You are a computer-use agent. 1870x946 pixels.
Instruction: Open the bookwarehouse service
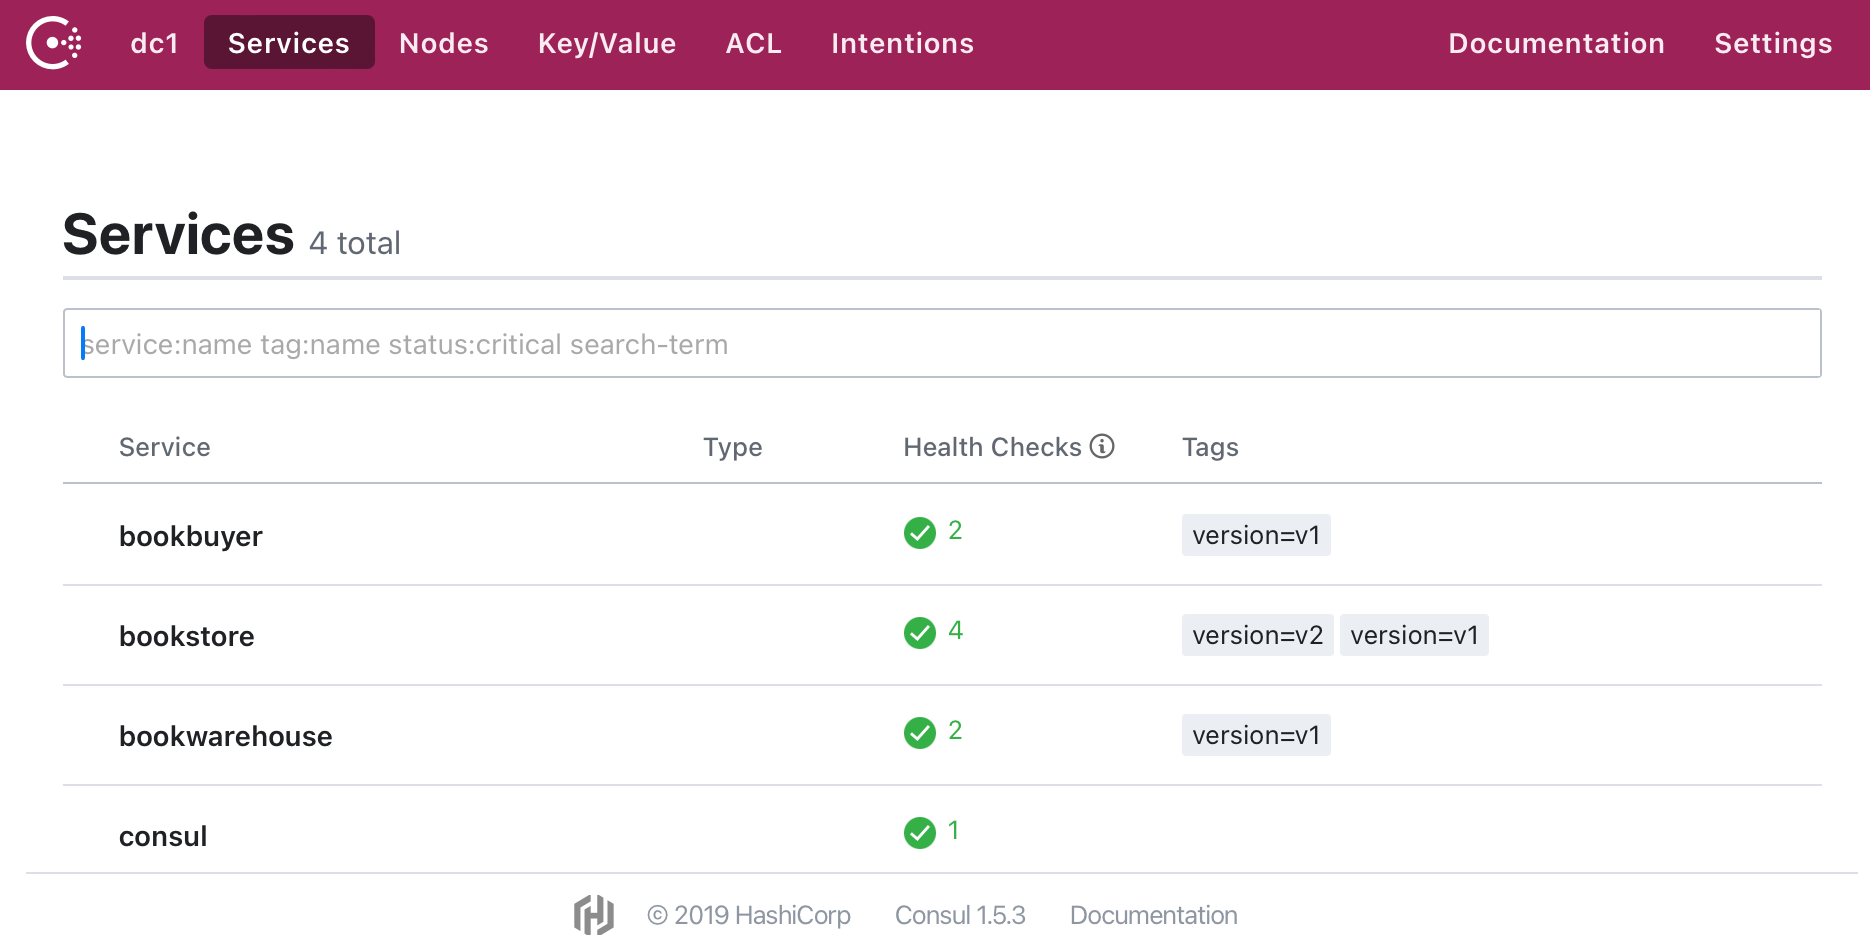pyautogui.click(x=225, y=736)
